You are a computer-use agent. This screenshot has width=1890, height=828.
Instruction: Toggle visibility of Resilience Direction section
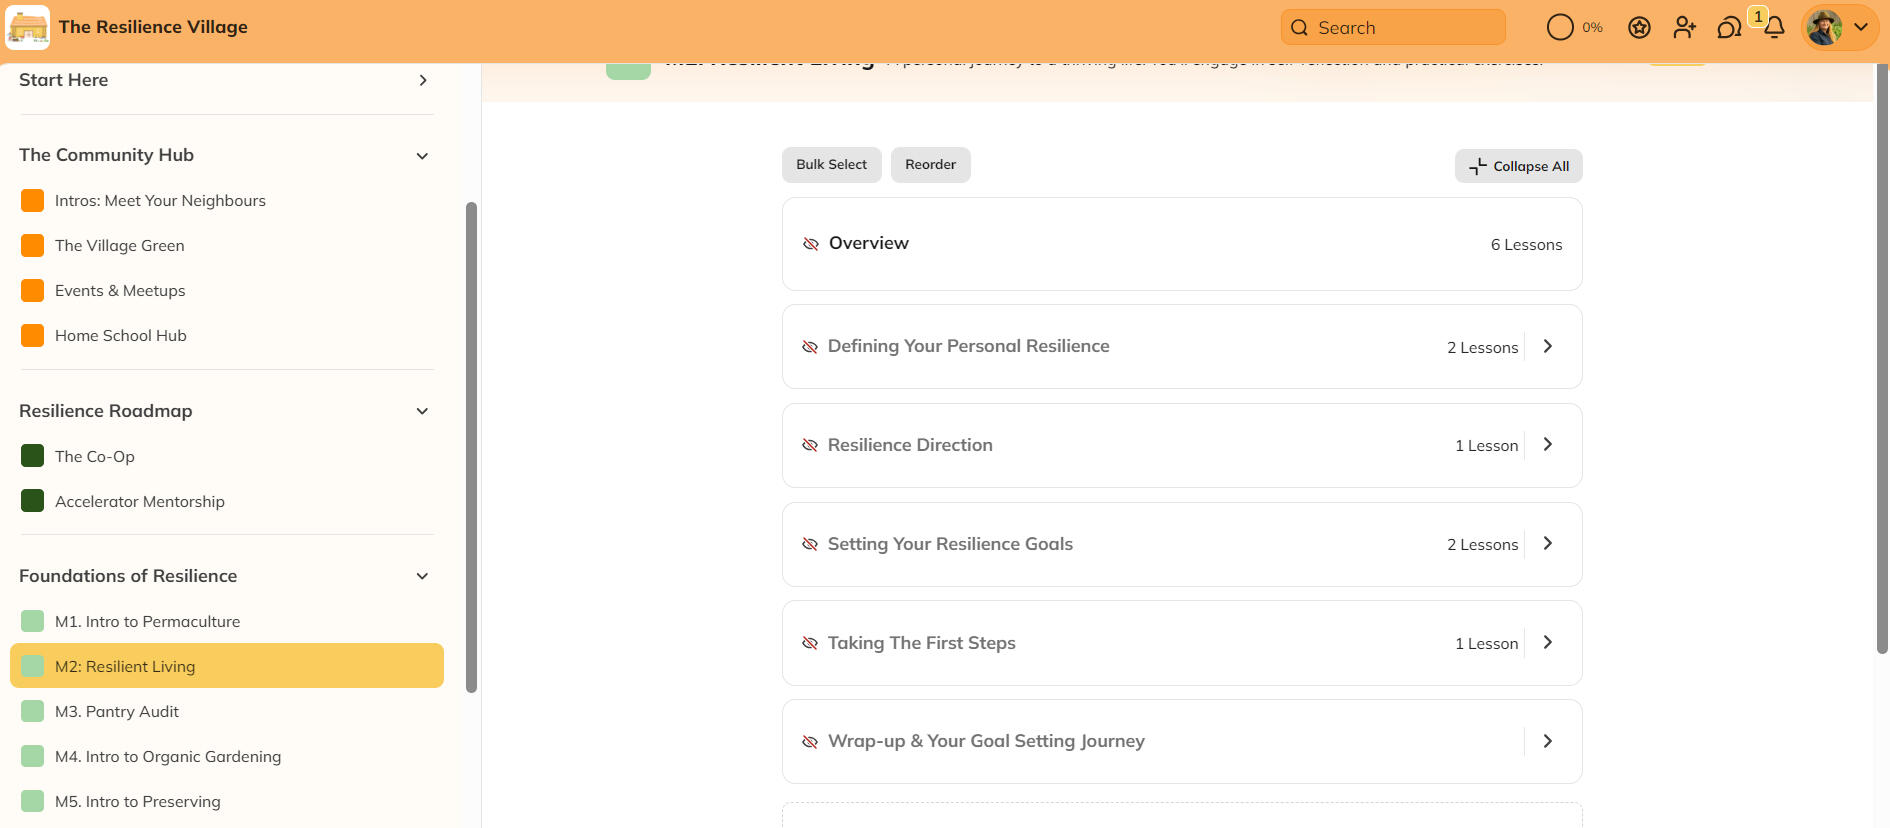pos(810,445)
